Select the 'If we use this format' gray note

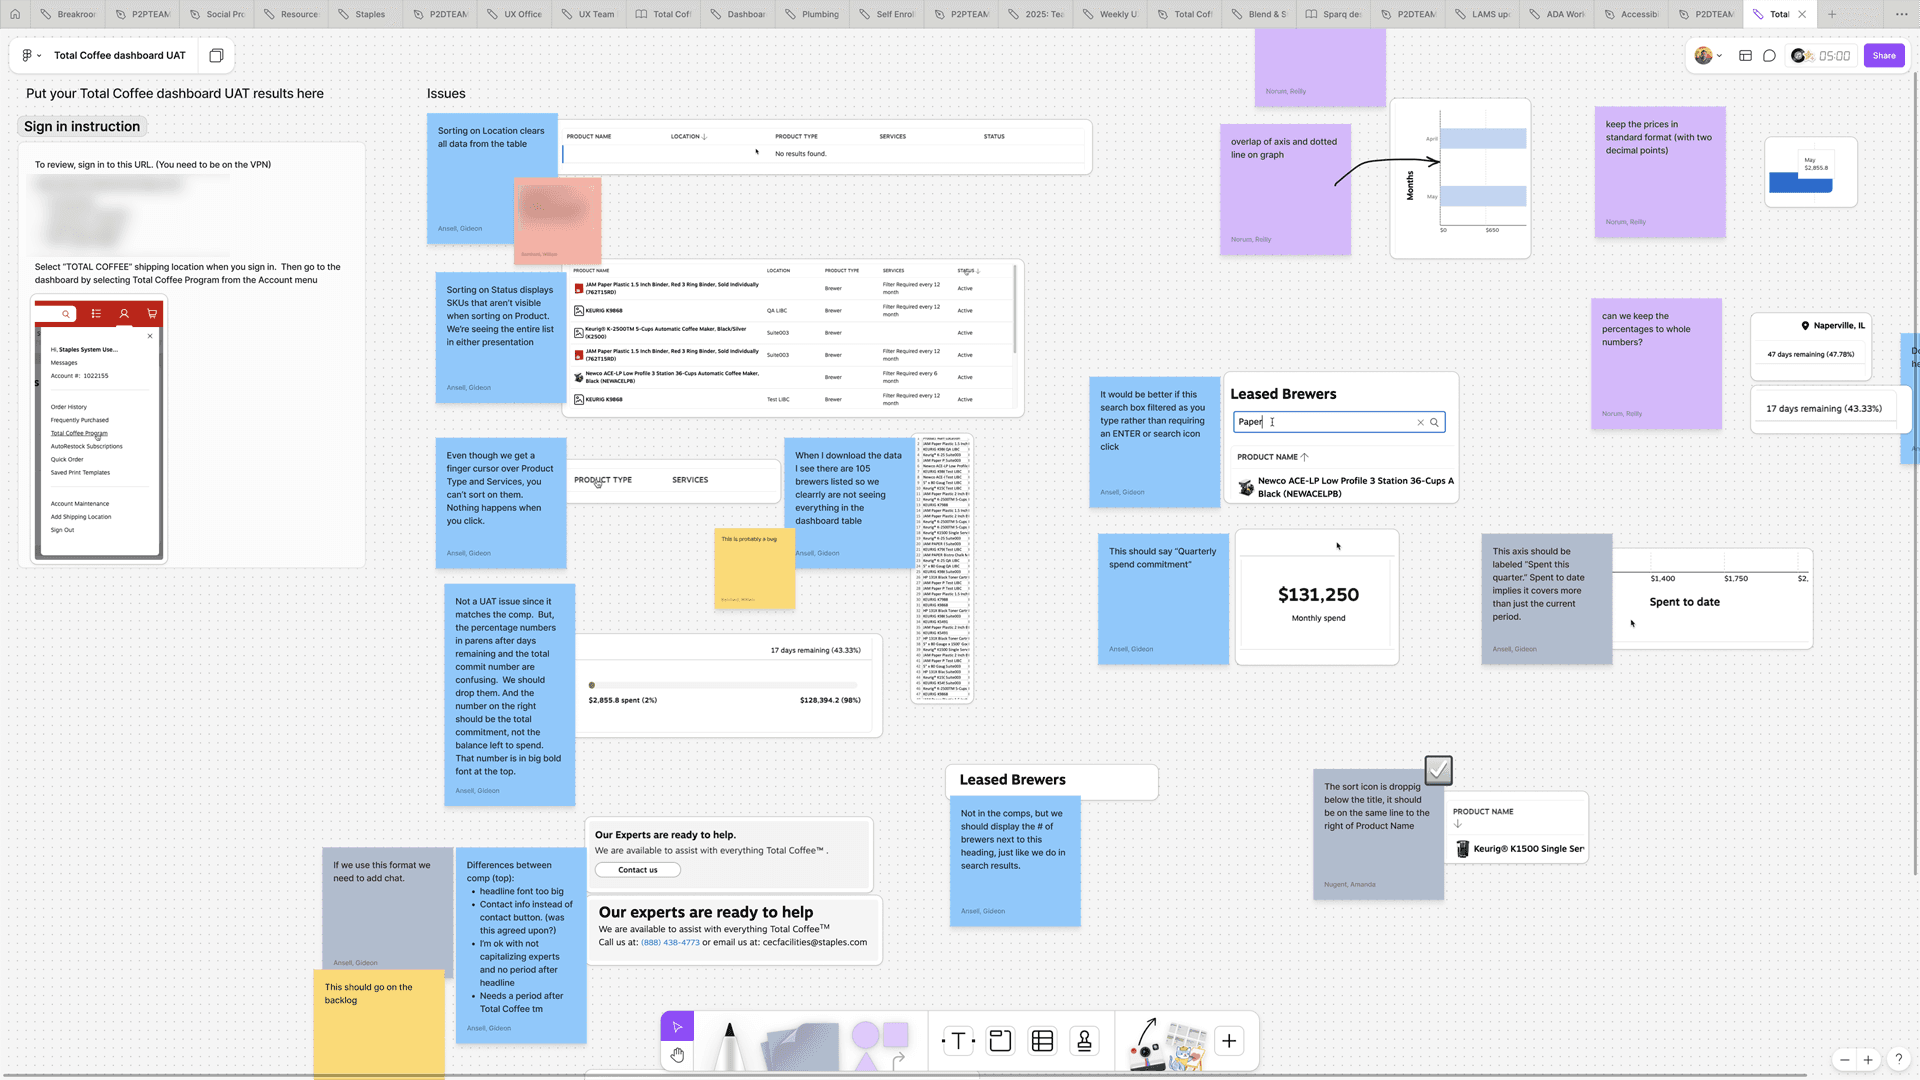[x=387, y=908]
